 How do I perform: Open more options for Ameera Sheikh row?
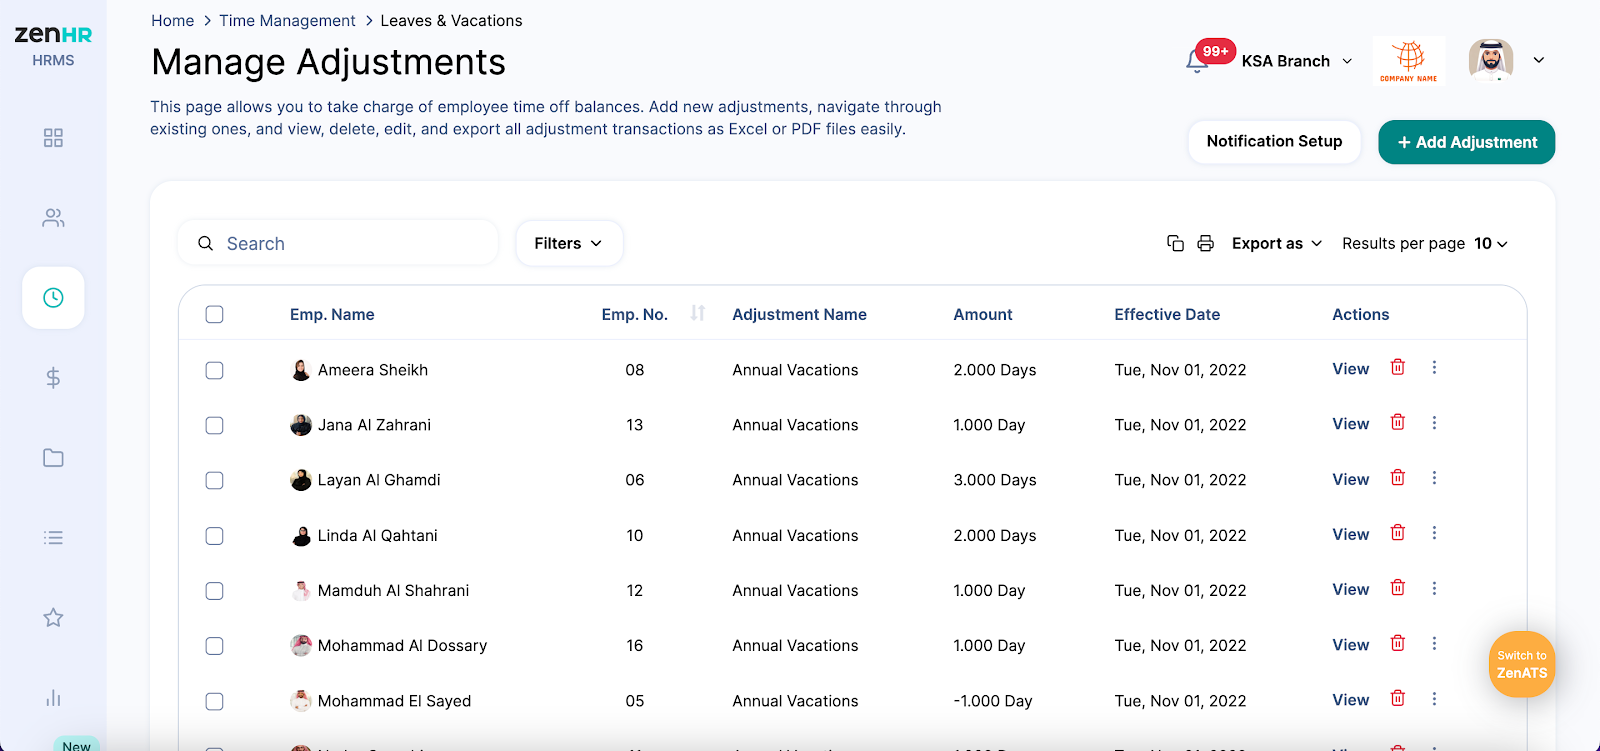[x=1434, y=367]
